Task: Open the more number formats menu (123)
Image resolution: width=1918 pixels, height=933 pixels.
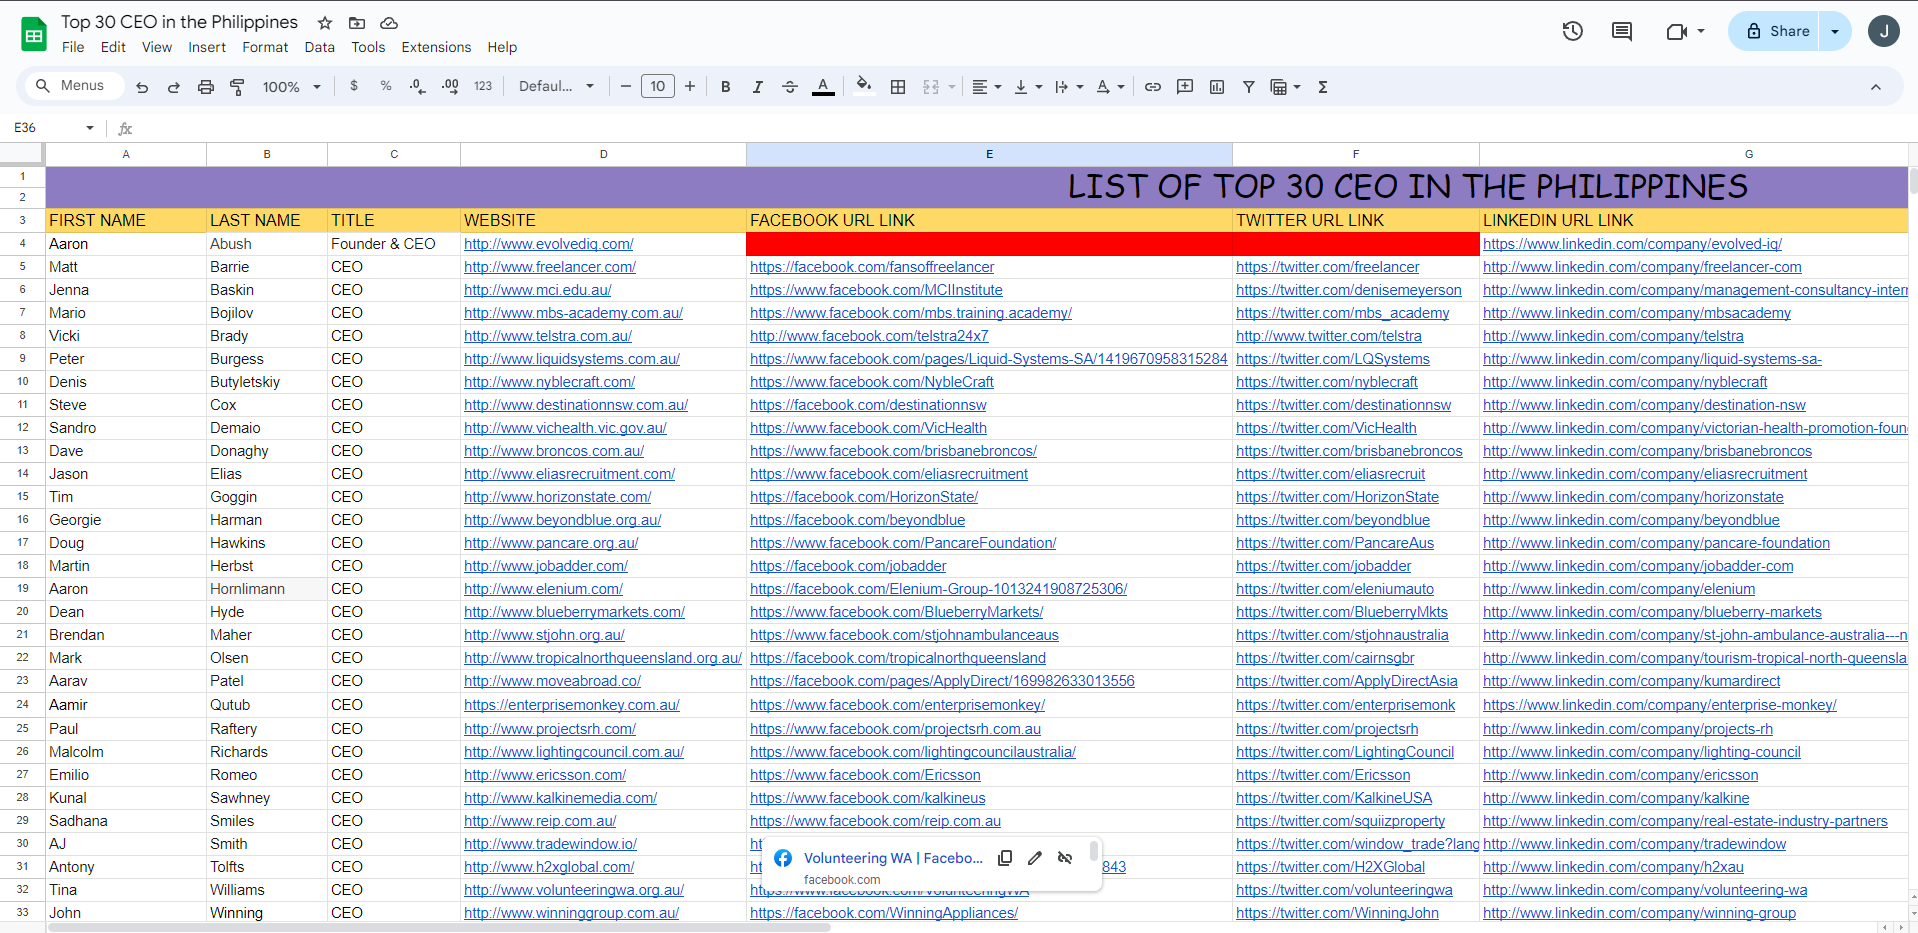Action: [x=483, y=87]
